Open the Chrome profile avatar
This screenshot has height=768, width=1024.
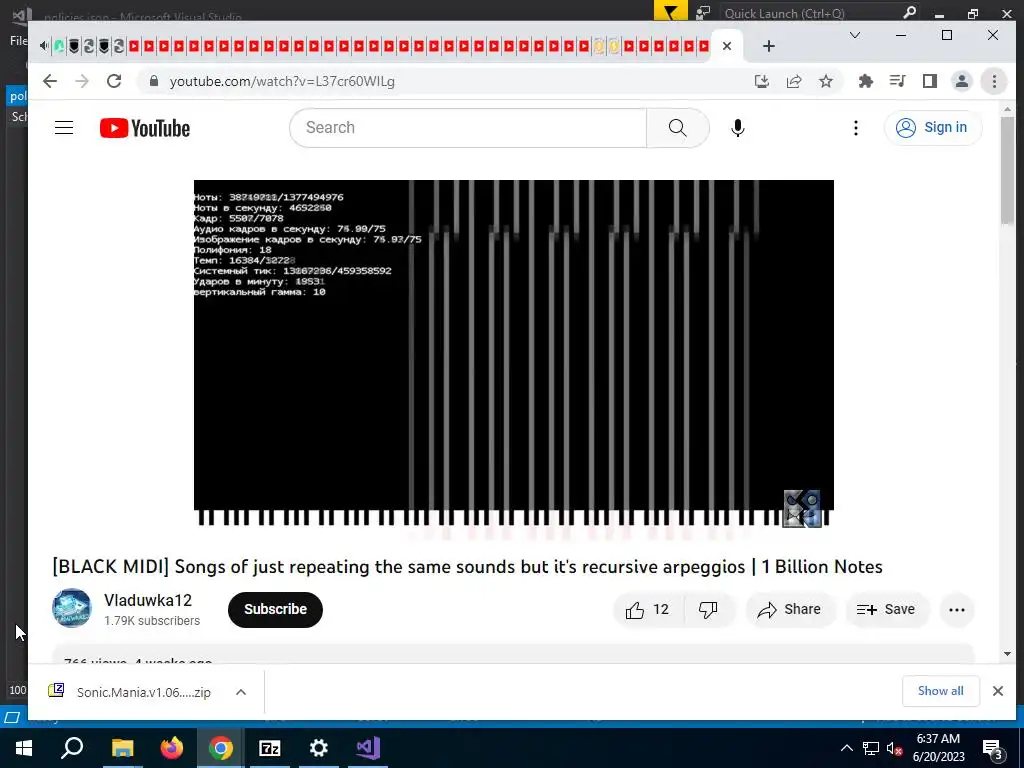[x=962, y=81]
